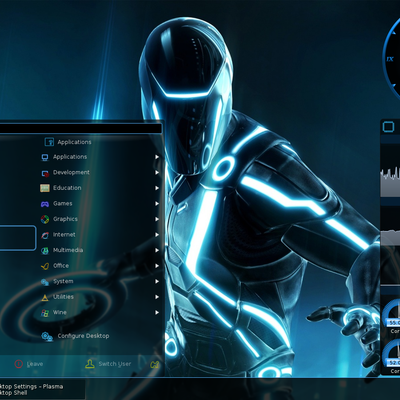Open the Internet menu entry
This screenshot has height=400, width=400.
100,235
